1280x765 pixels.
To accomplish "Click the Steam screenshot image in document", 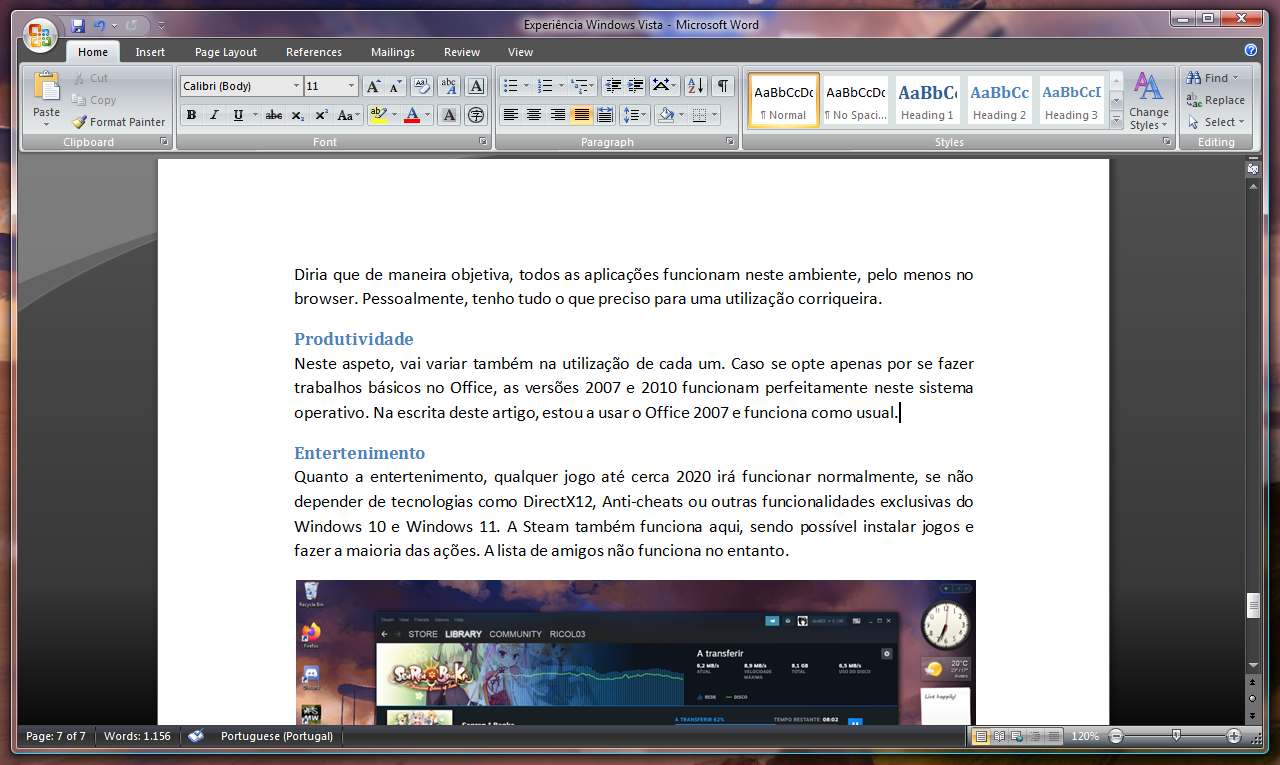I will [x=635, y=652].
